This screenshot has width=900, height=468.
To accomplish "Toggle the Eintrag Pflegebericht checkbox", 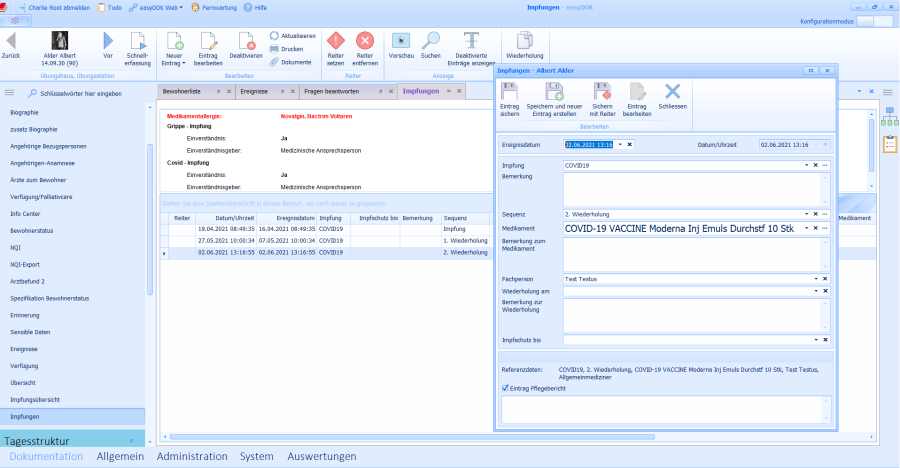I will [505, 386].
